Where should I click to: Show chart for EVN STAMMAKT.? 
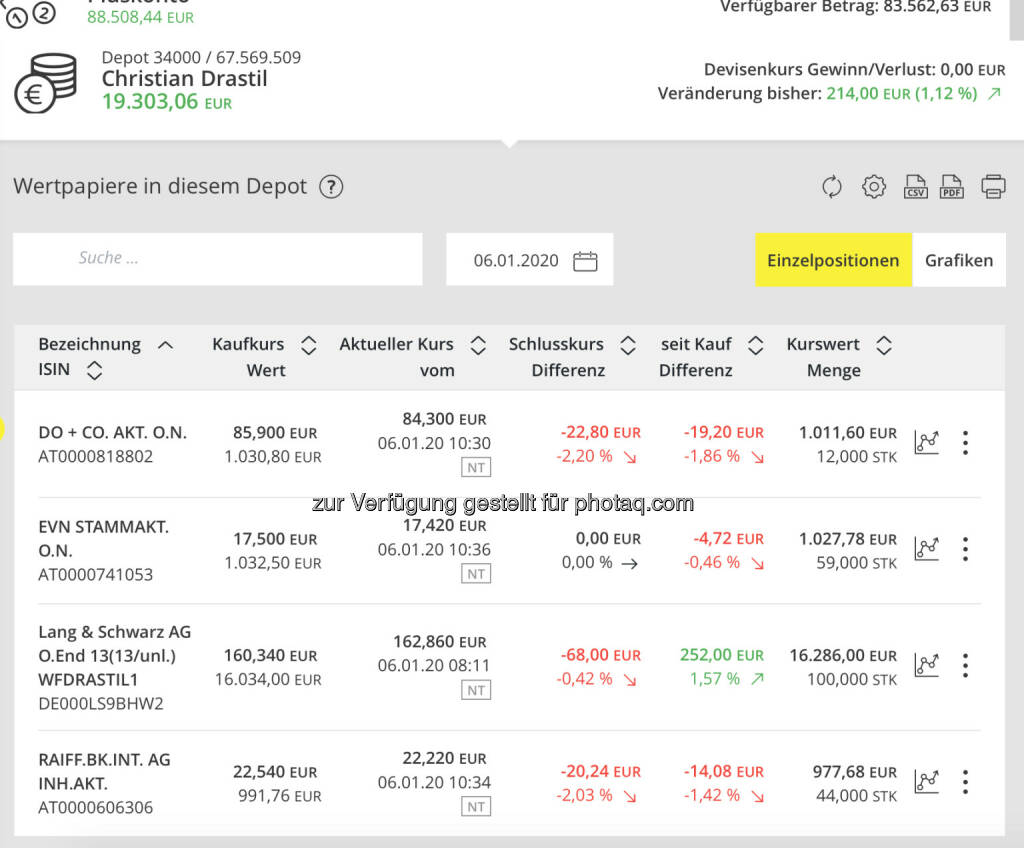(927, 548)
